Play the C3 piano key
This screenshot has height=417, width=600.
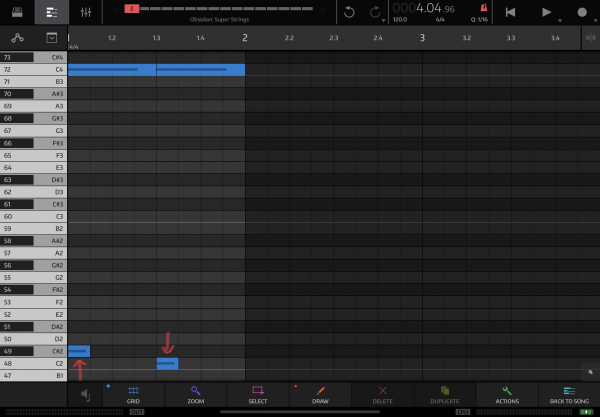(x=34, y=217)
